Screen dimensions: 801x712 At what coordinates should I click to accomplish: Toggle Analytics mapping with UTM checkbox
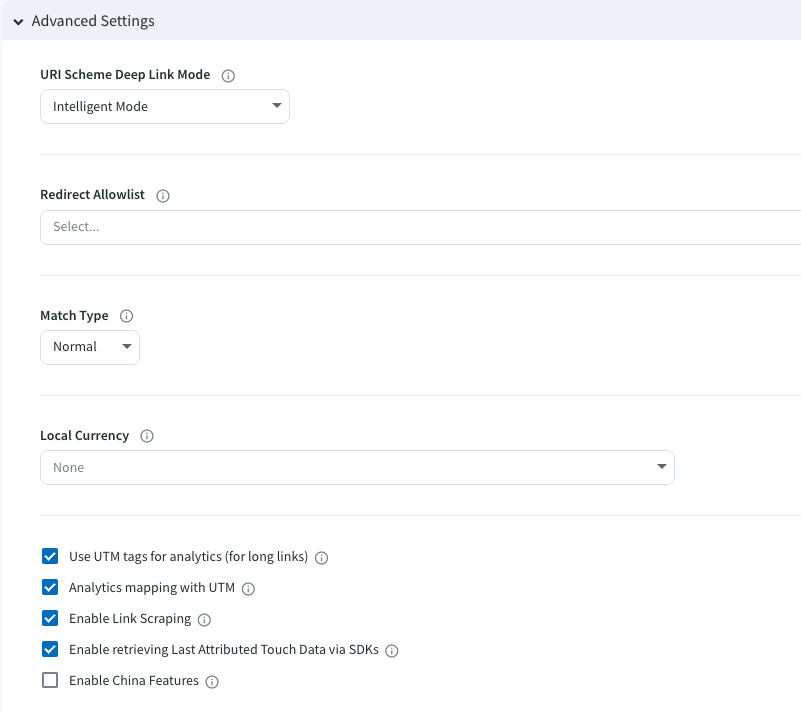tap(50, 587)
